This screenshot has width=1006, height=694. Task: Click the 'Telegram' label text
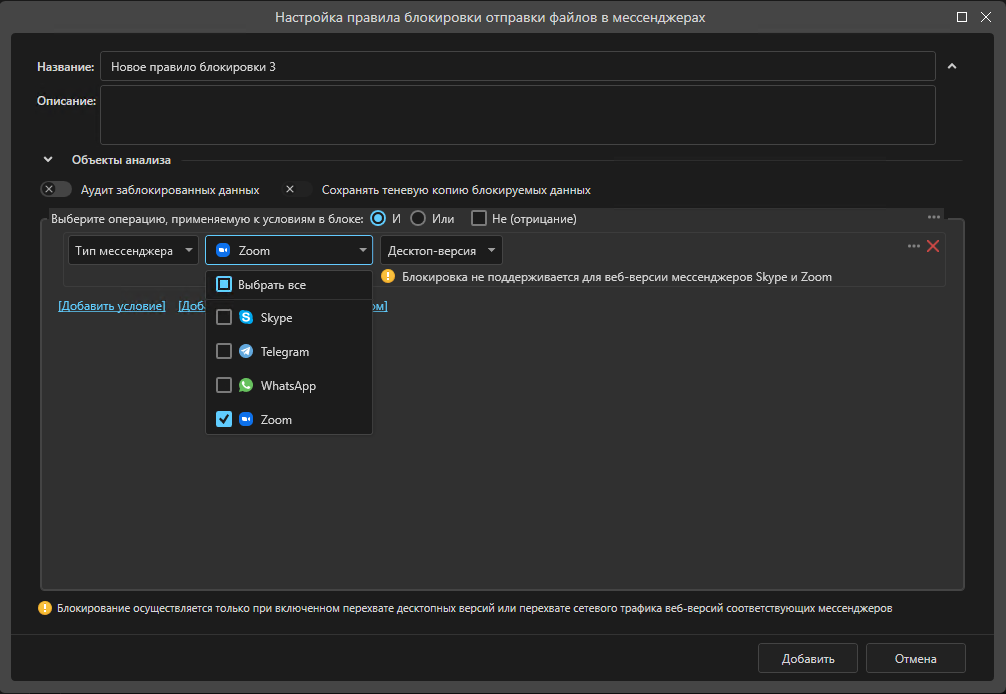pos(285,351)
